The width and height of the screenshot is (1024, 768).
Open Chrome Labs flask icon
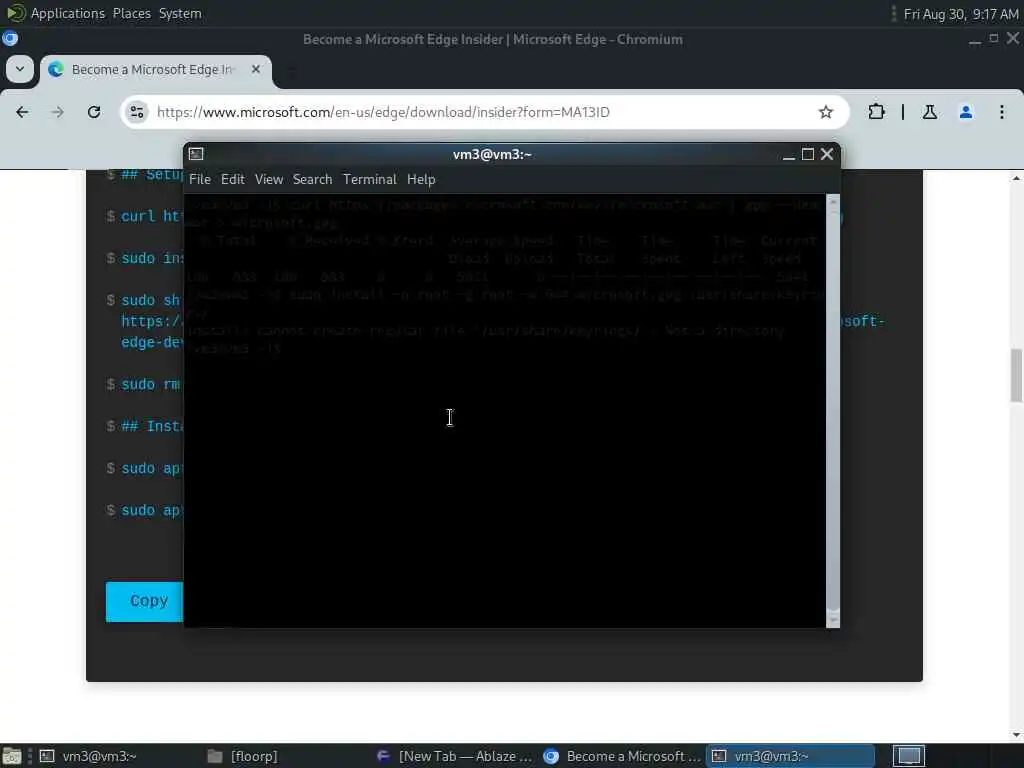point(929,112)
